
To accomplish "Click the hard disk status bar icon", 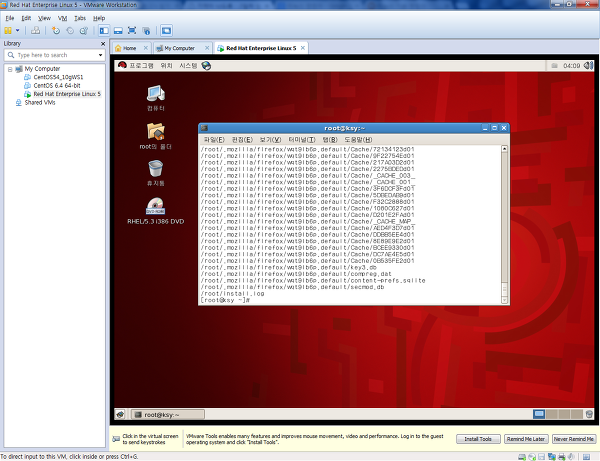I will pos(522,457).
